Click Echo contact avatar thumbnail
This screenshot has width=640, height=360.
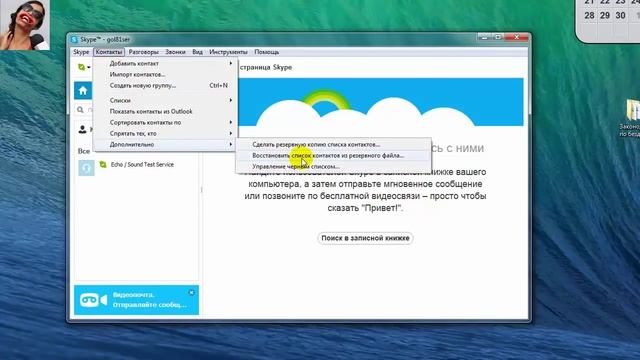[86, 168]
